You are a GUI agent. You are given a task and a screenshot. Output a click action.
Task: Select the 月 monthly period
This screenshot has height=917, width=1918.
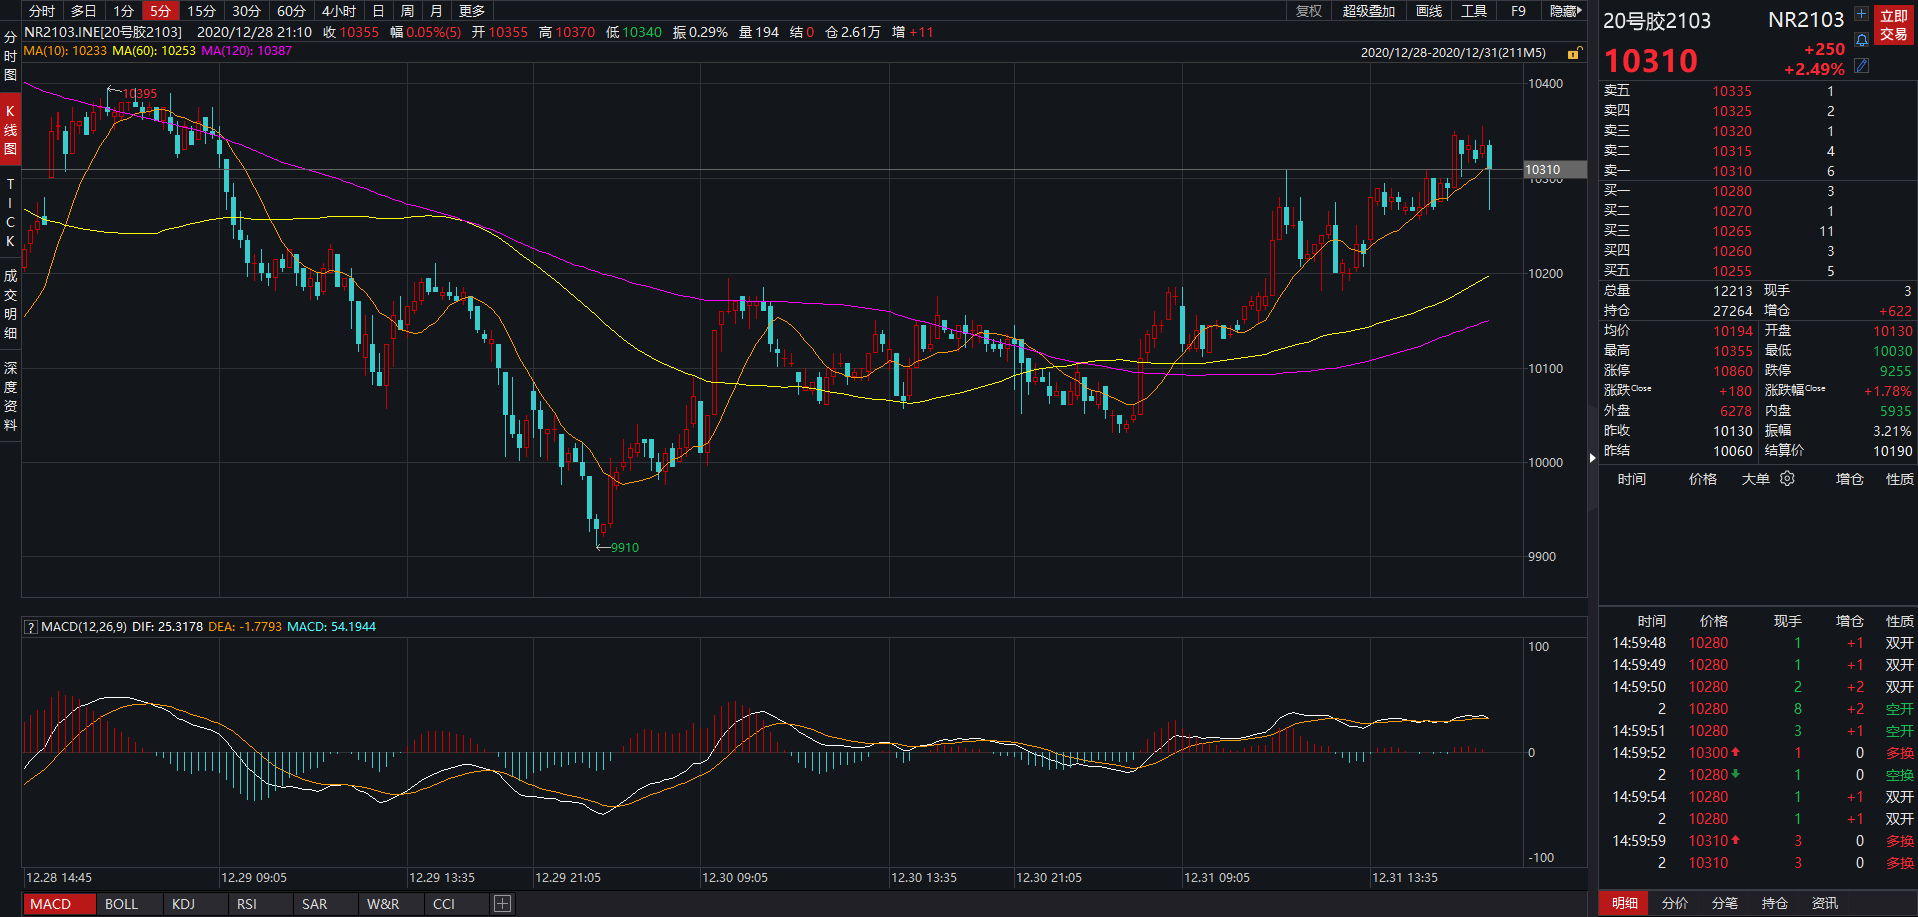[436, 11]
